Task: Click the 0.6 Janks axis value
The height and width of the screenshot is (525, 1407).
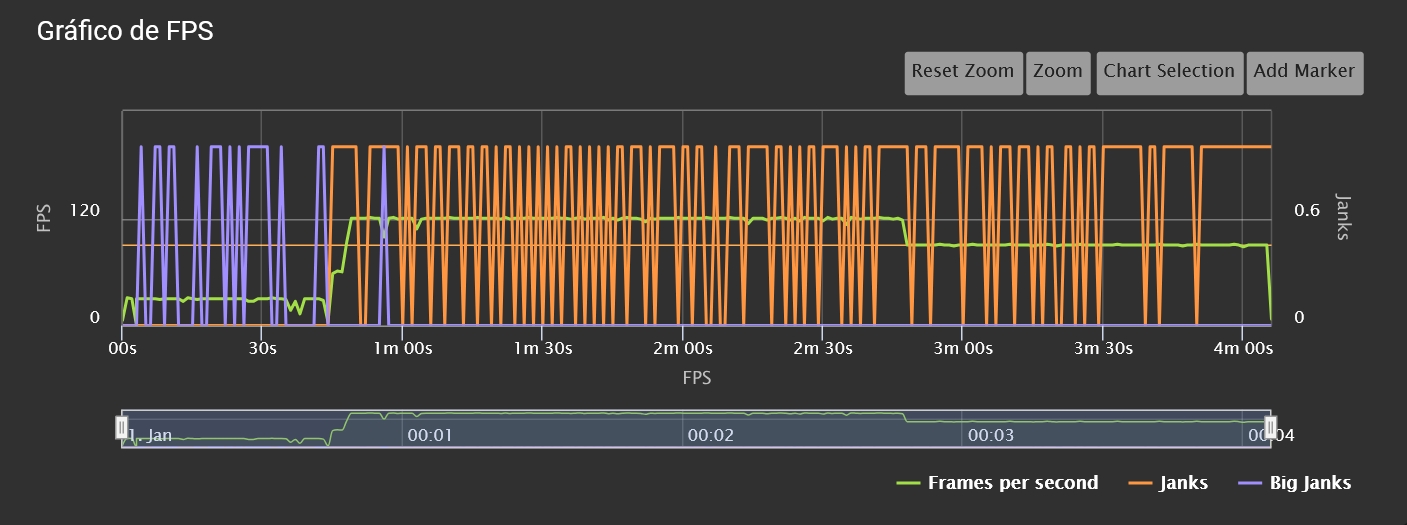Action: 1307,211
